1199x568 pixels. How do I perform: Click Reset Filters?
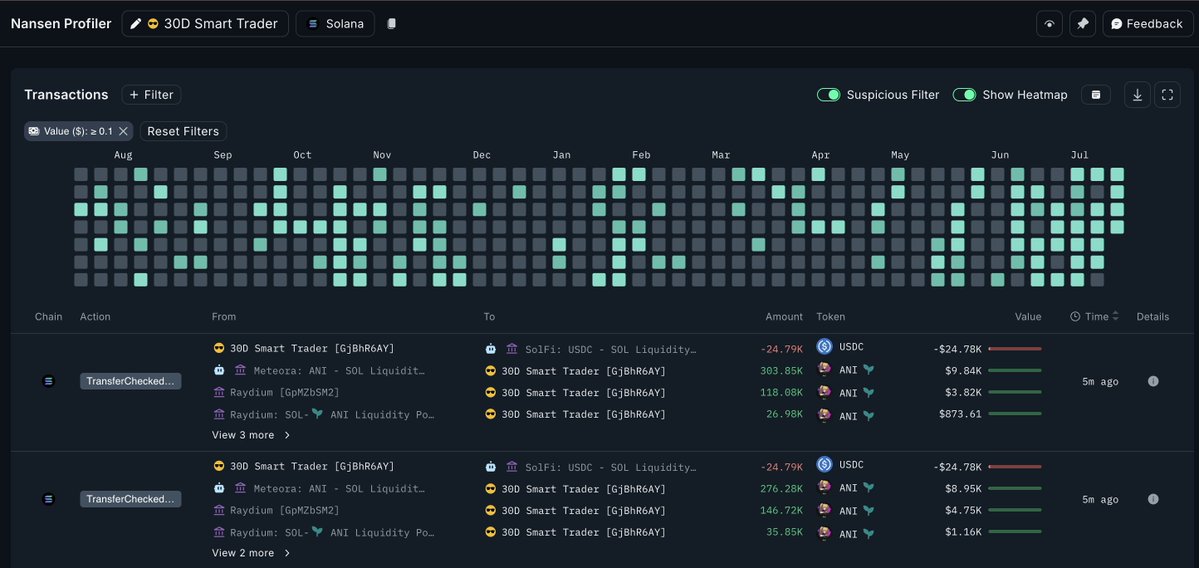[x=183, y=131]
